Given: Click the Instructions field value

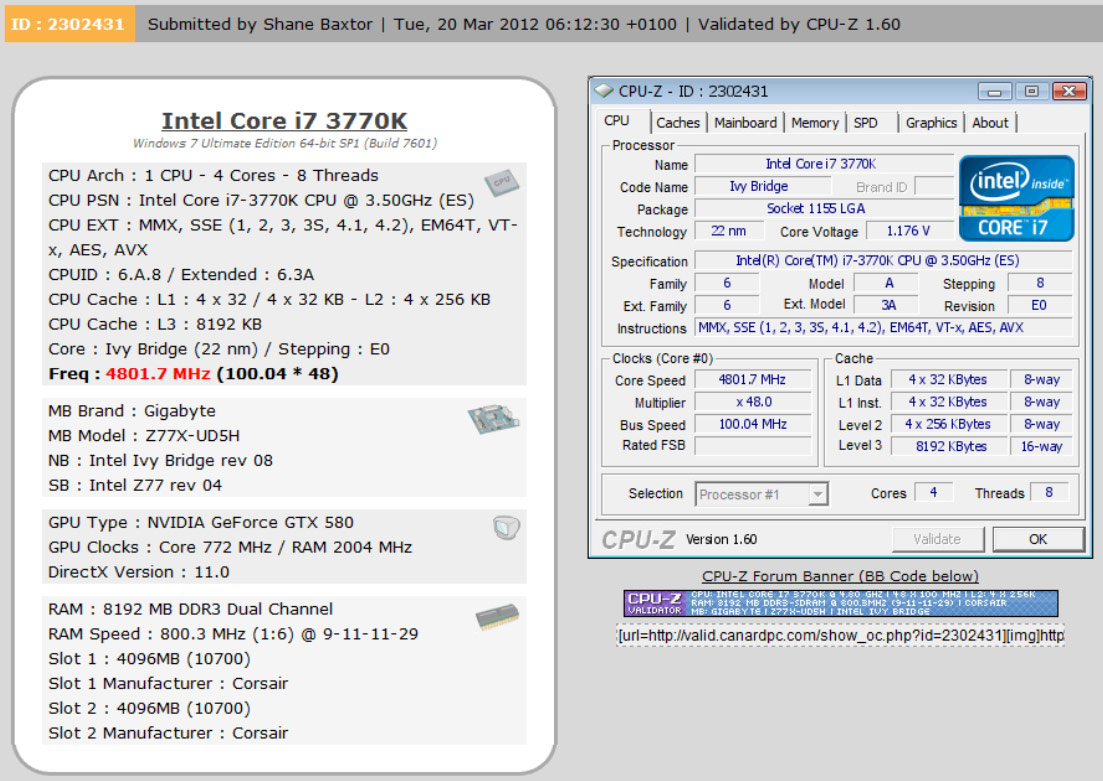Looking at the screenshot, I should (882, 328).
